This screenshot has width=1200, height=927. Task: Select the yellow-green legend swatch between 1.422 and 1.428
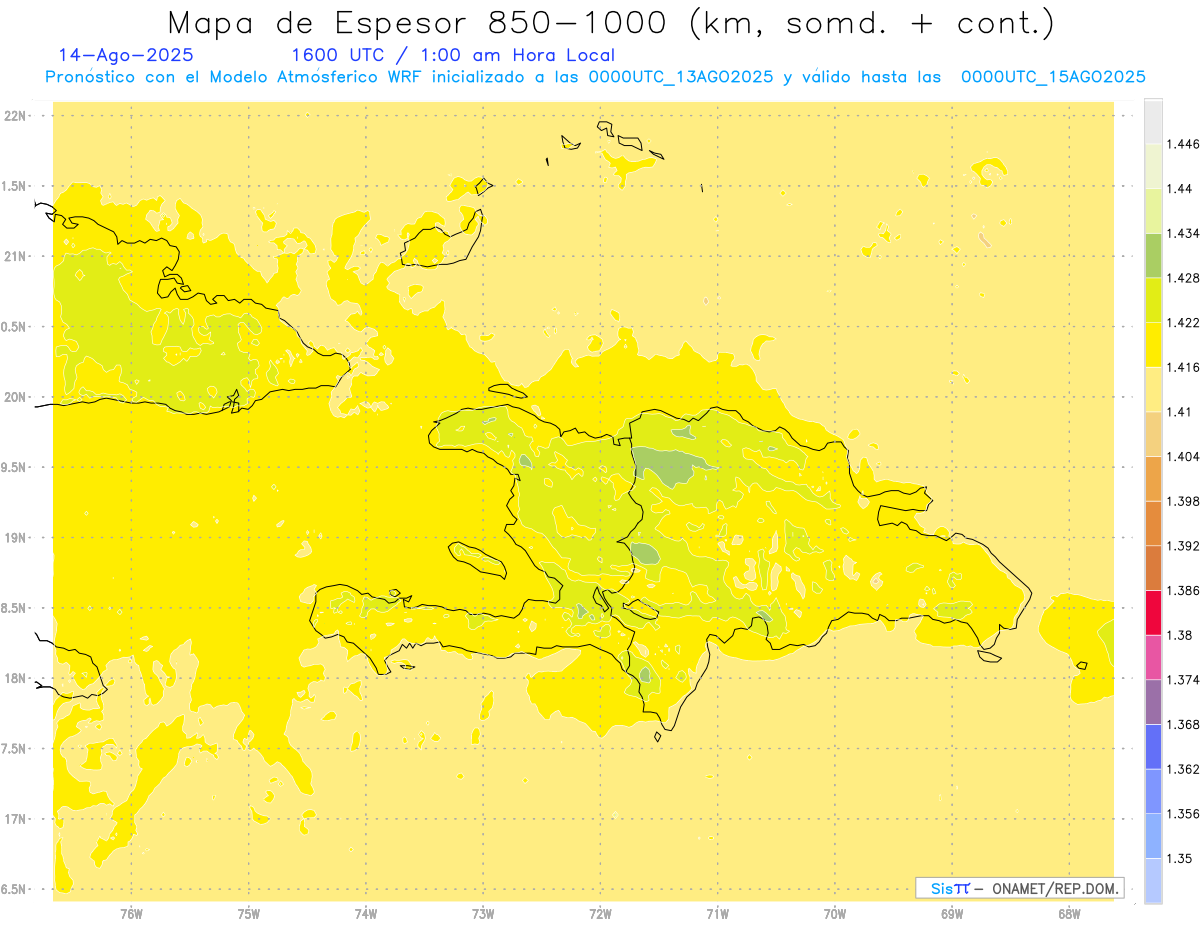coord(1153,300)
